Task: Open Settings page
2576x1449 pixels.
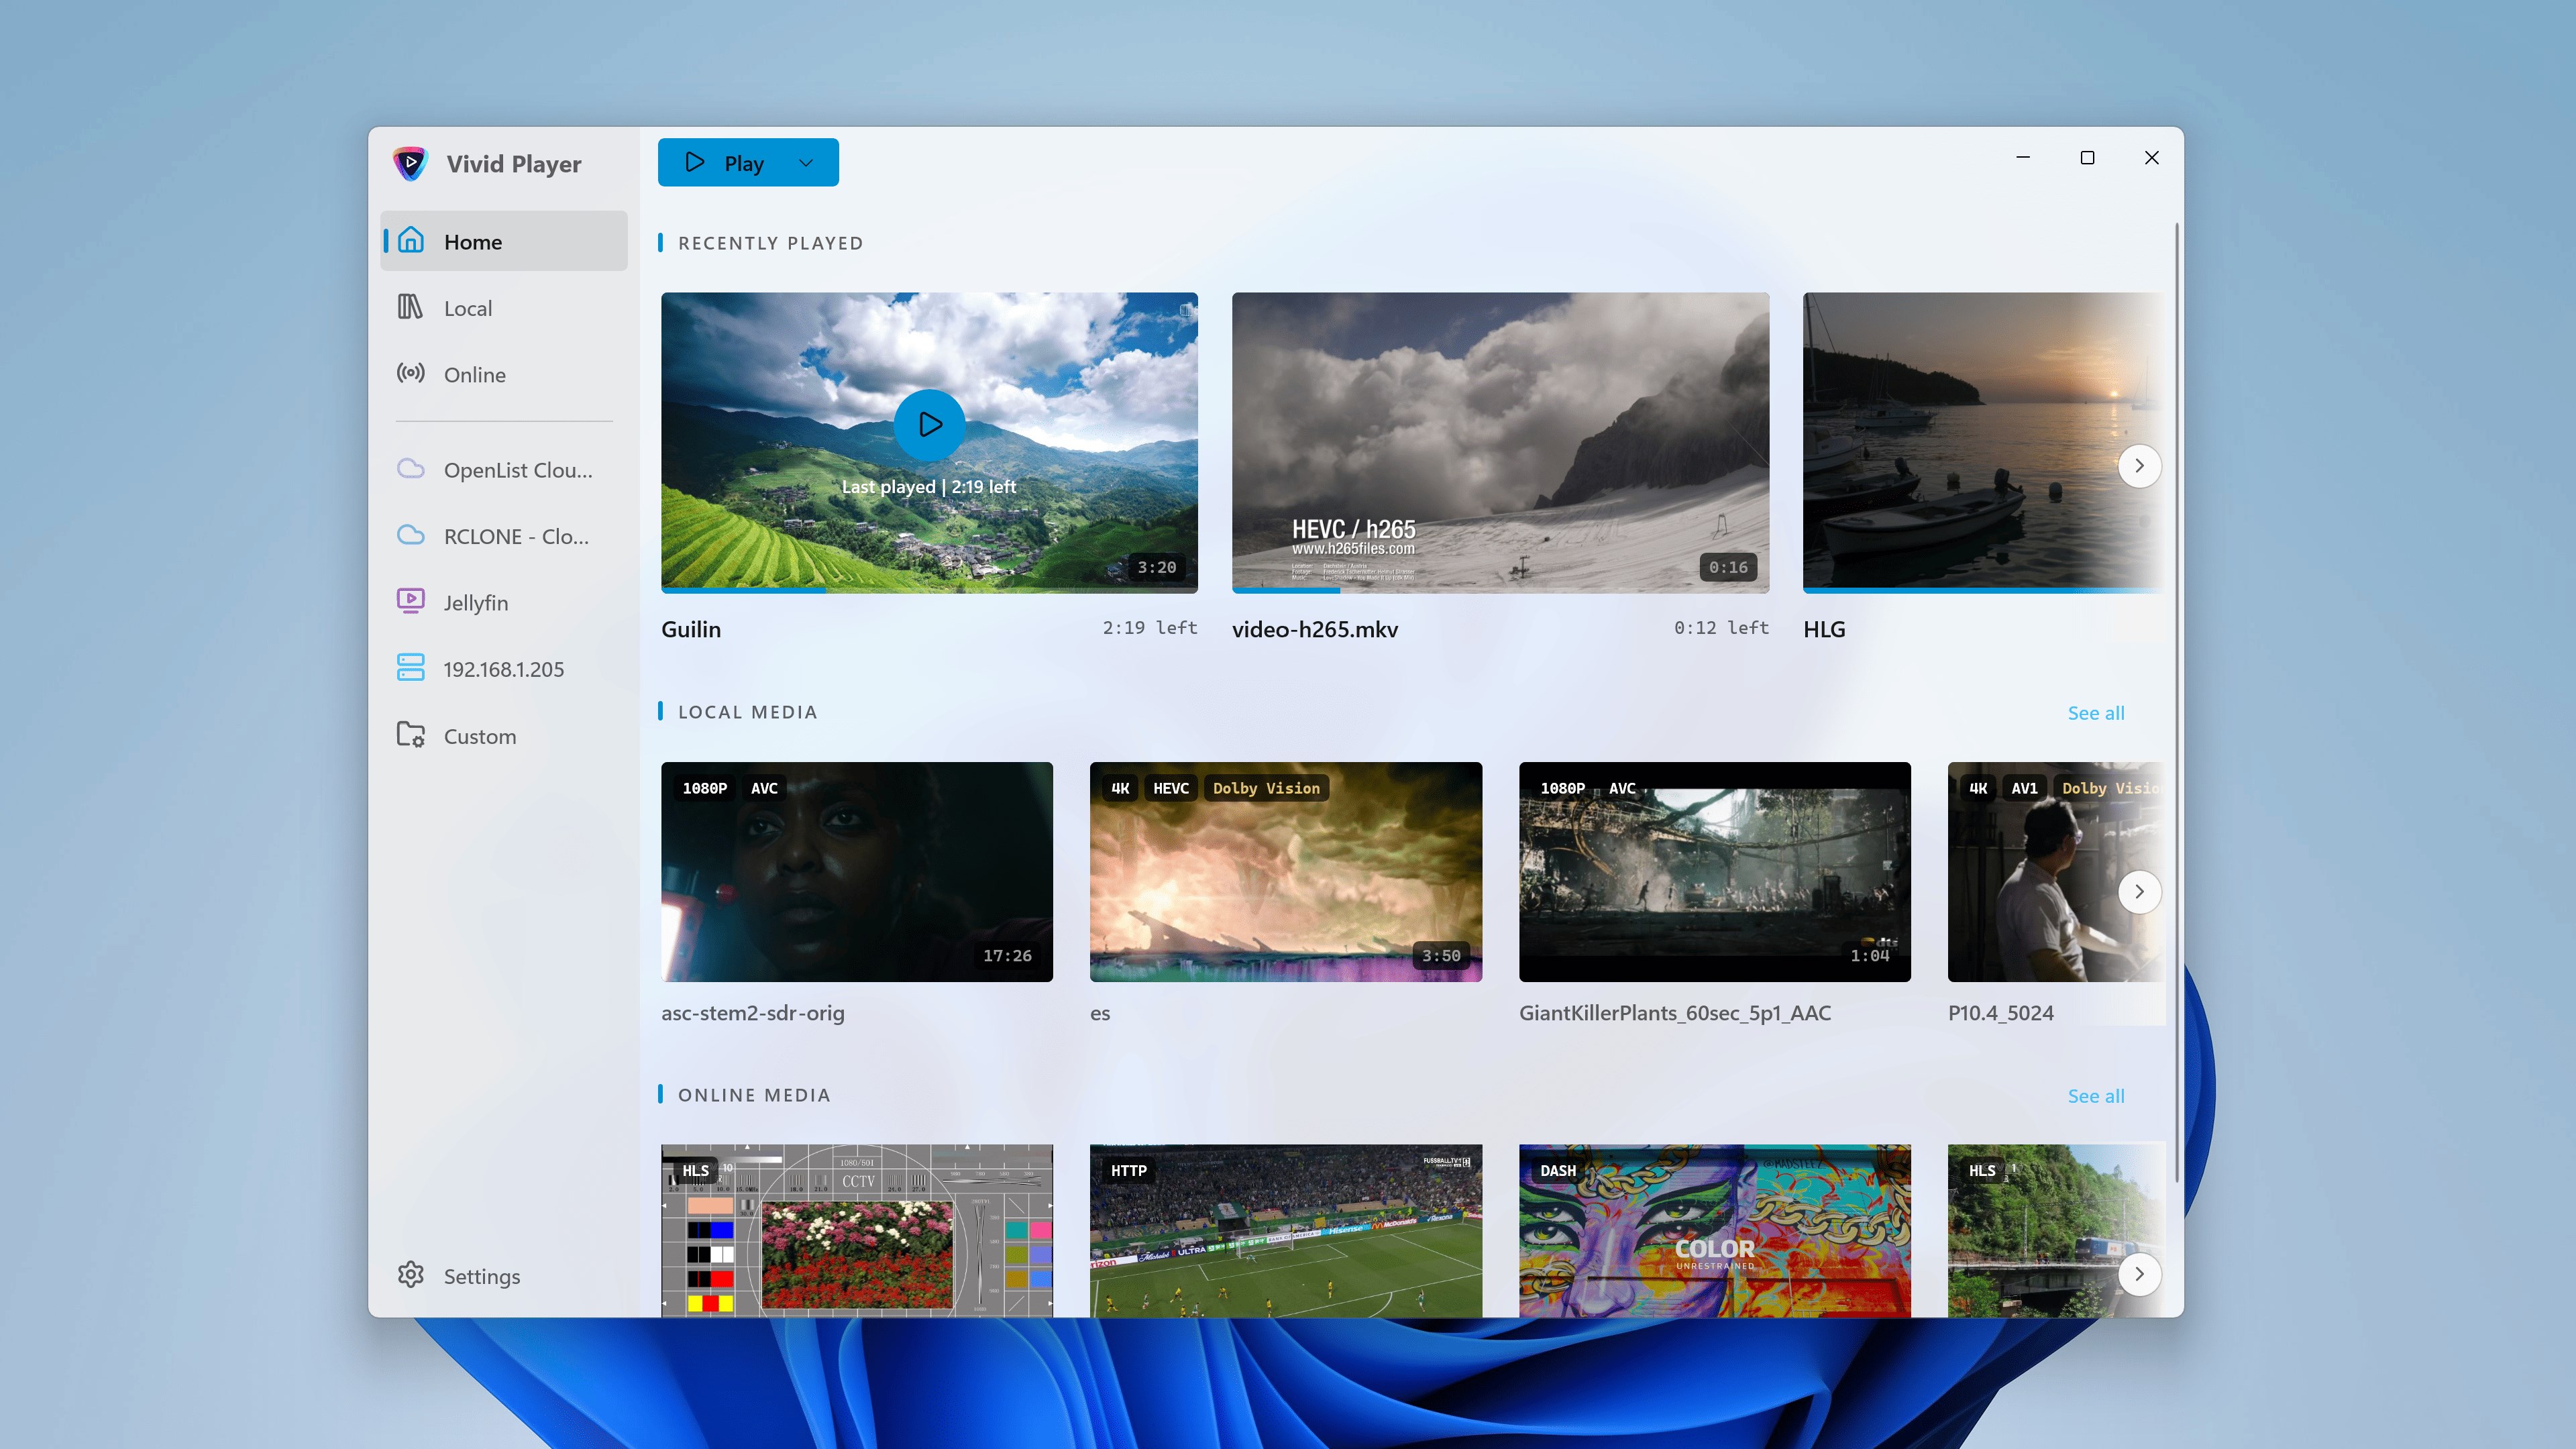Action: click(x=504, y=1276)
